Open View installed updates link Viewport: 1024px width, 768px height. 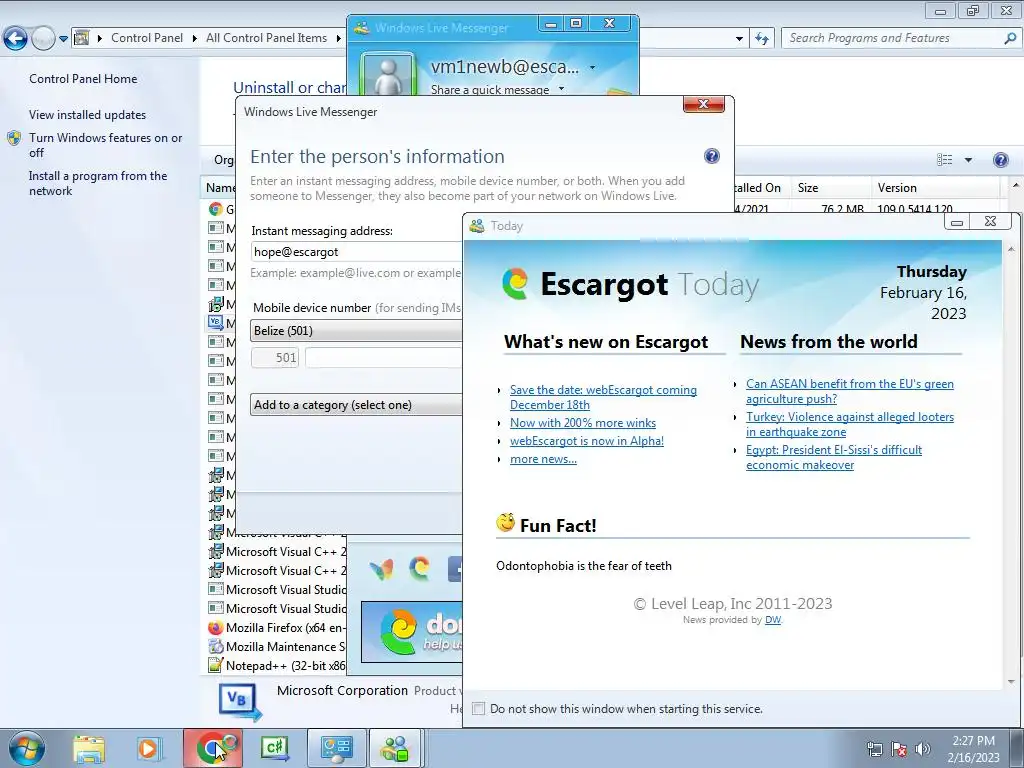(88, 114)
